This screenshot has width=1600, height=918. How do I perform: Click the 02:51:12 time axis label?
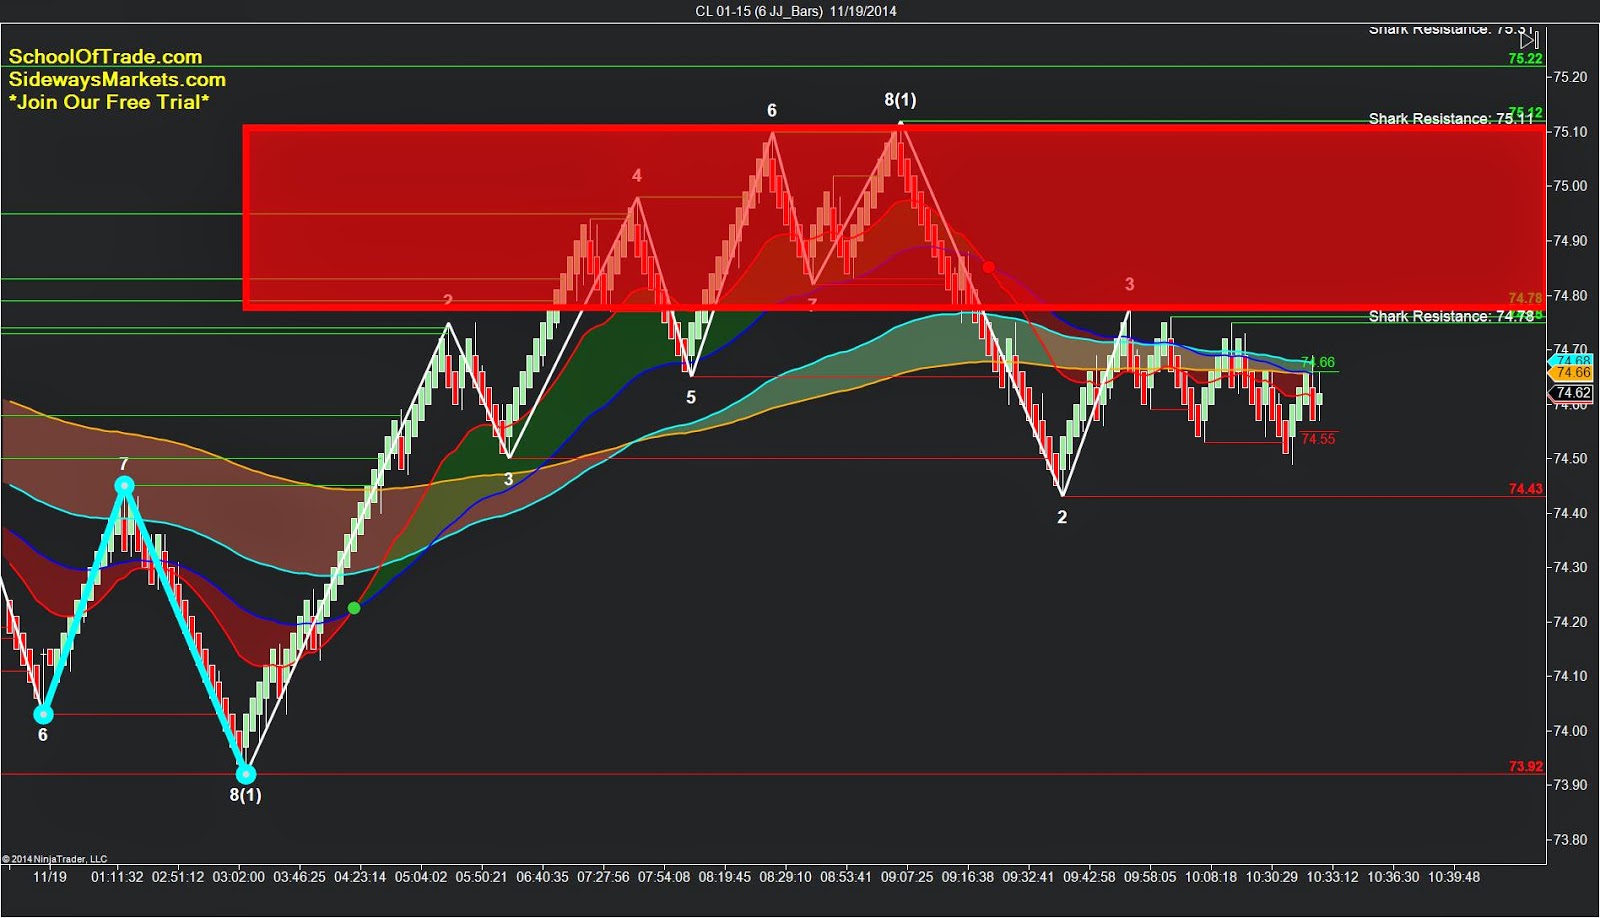(x=177, y=877)
